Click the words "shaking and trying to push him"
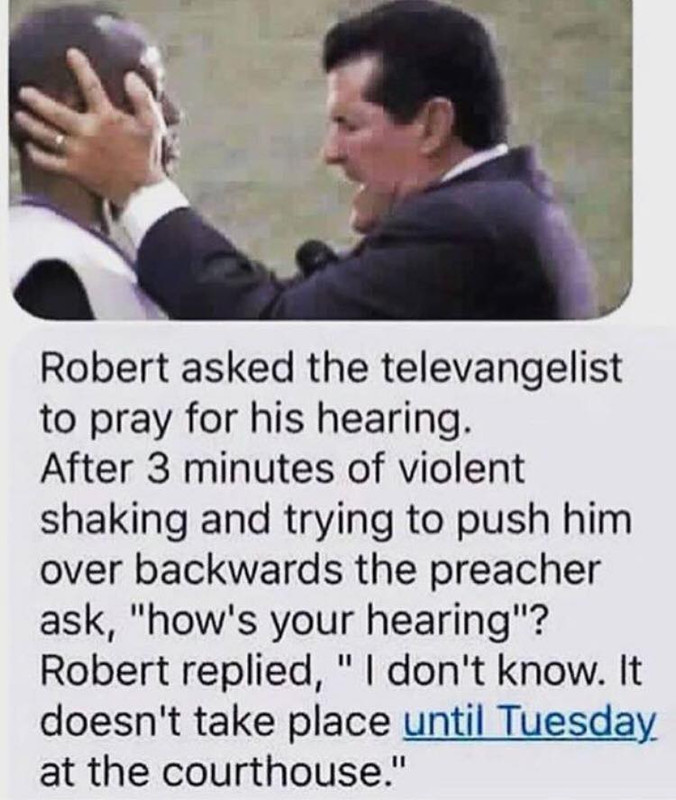 (336, 520)
